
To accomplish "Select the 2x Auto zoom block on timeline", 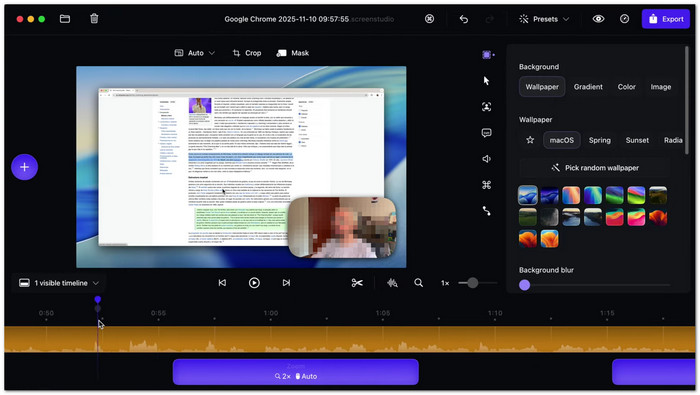I will (296, 372).
